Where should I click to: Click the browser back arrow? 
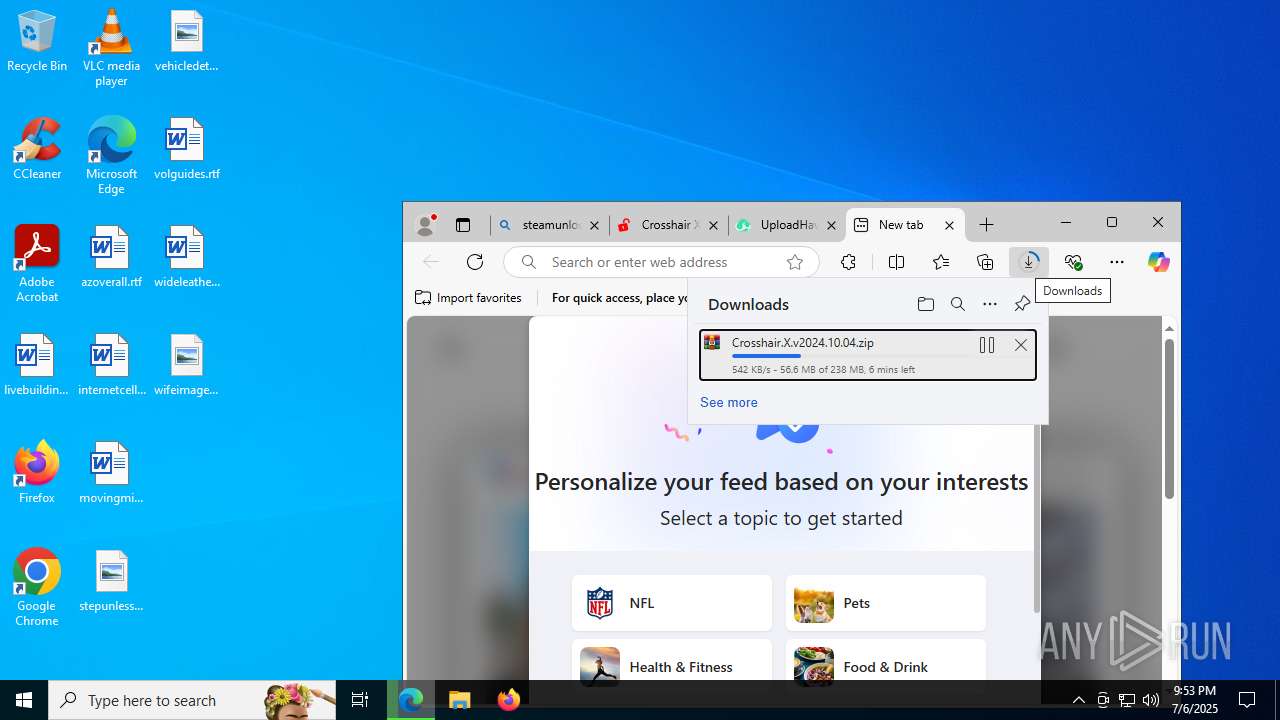431,262
